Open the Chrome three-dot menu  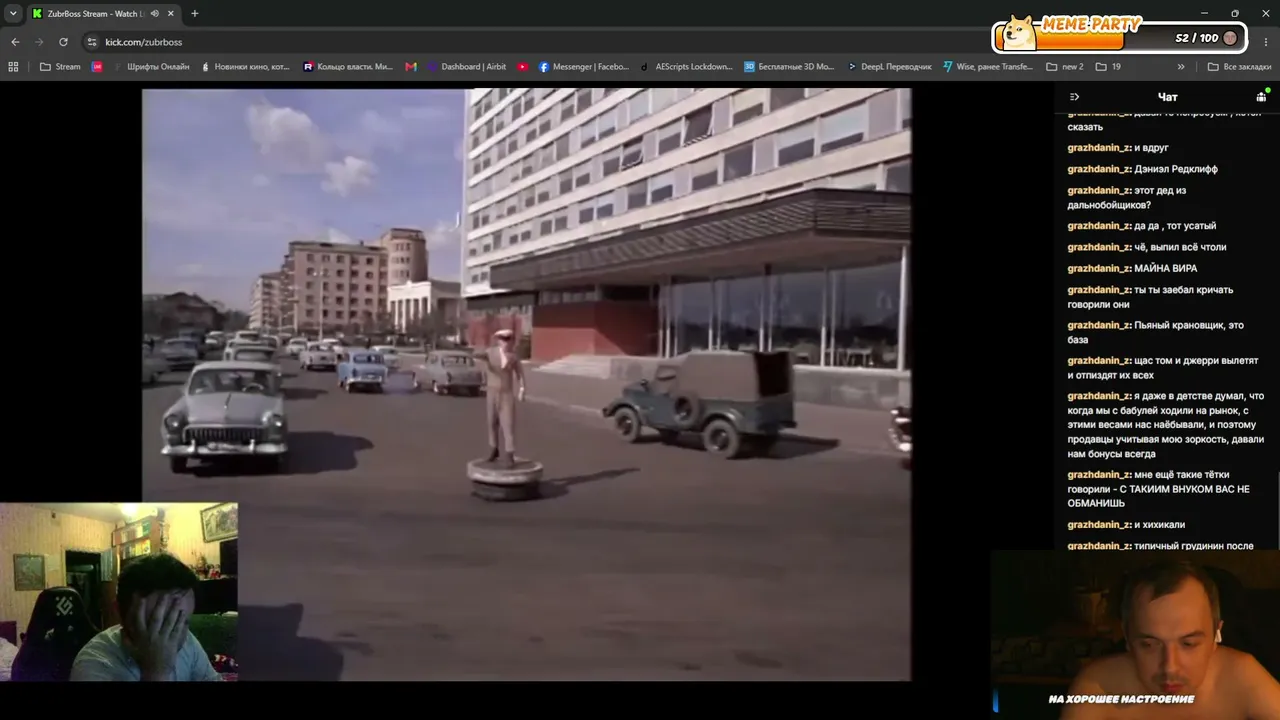point(1266,42)
